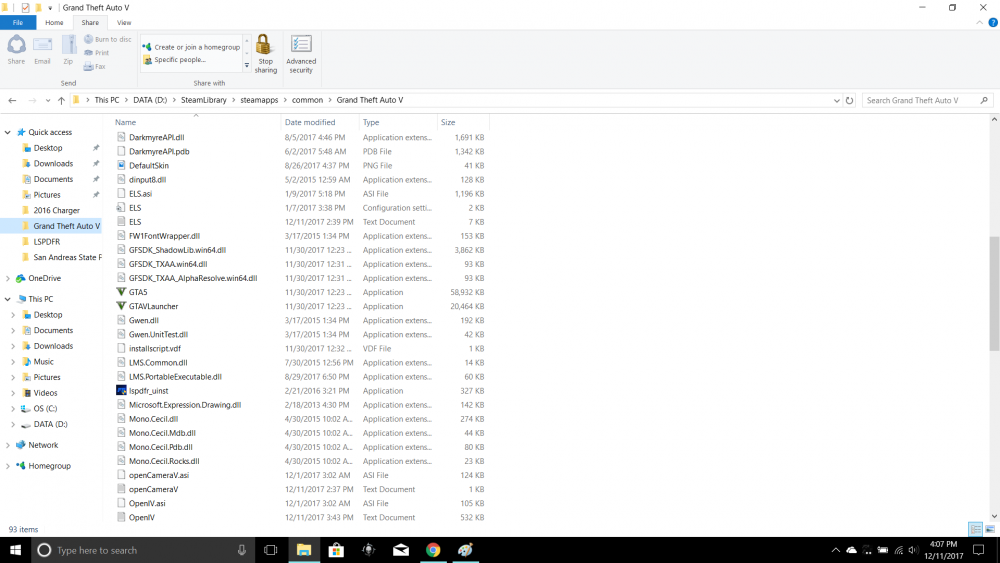This screenshot has height=563, width=1000.
Task: Open the File tab
Action: (x=18, y=22)
